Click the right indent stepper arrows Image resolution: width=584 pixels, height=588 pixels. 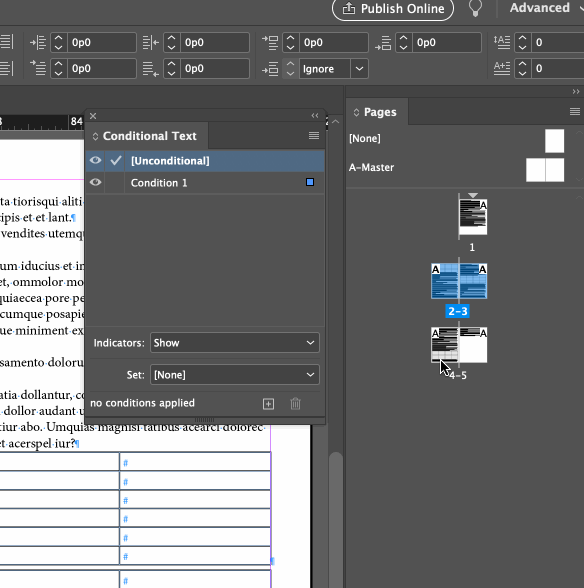[171, 42]
